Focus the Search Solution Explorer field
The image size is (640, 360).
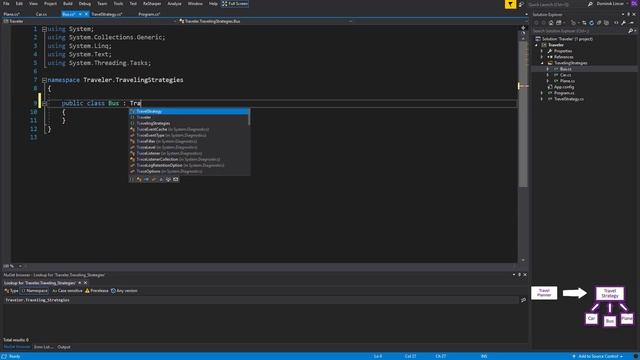(x=580, y=31)
